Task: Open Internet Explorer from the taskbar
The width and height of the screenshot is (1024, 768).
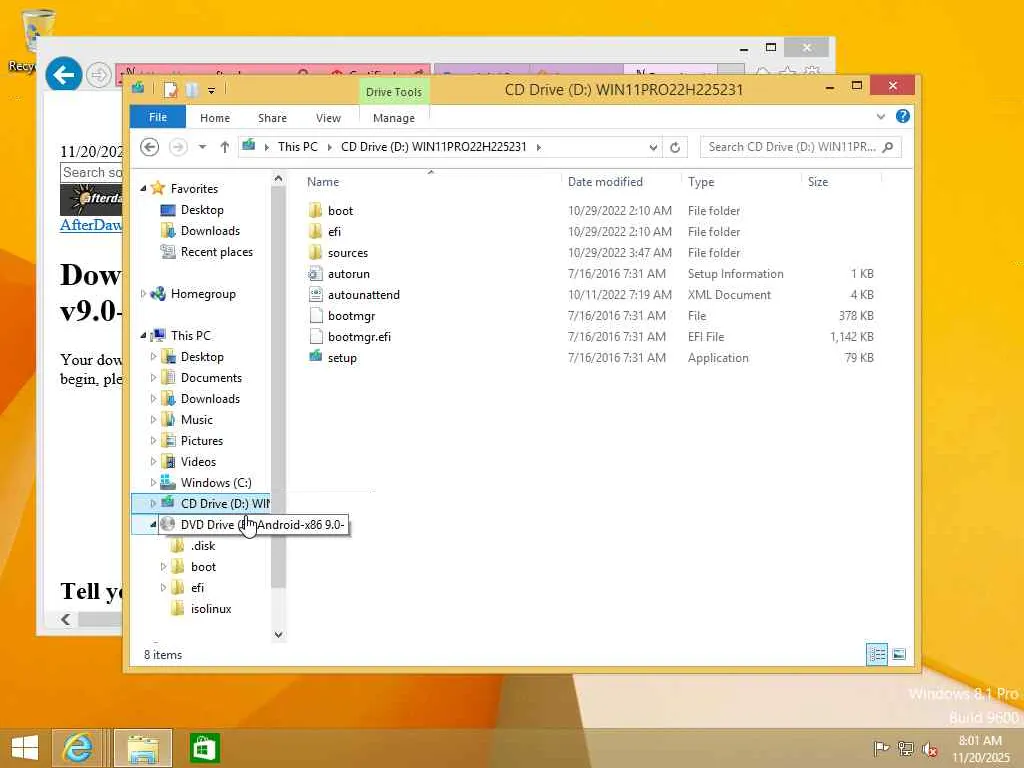Action: 77,748
